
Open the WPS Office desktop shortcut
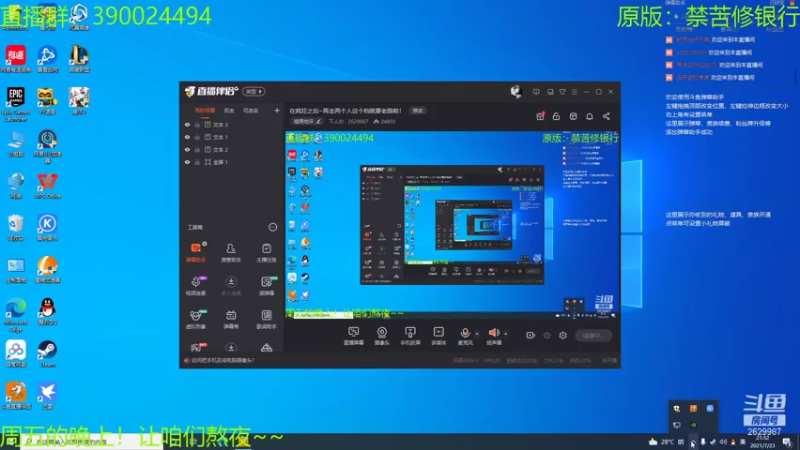[x=47, y=186]
